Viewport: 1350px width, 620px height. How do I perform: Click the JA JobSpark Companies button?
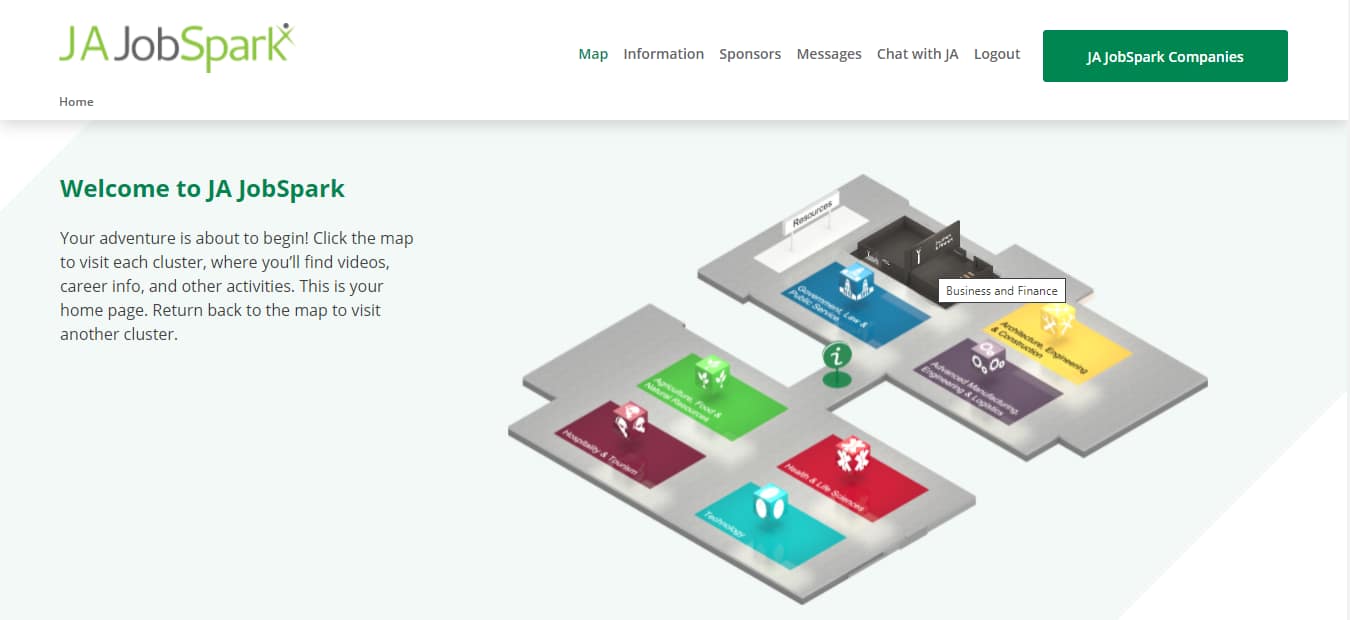pos(1165,56)
